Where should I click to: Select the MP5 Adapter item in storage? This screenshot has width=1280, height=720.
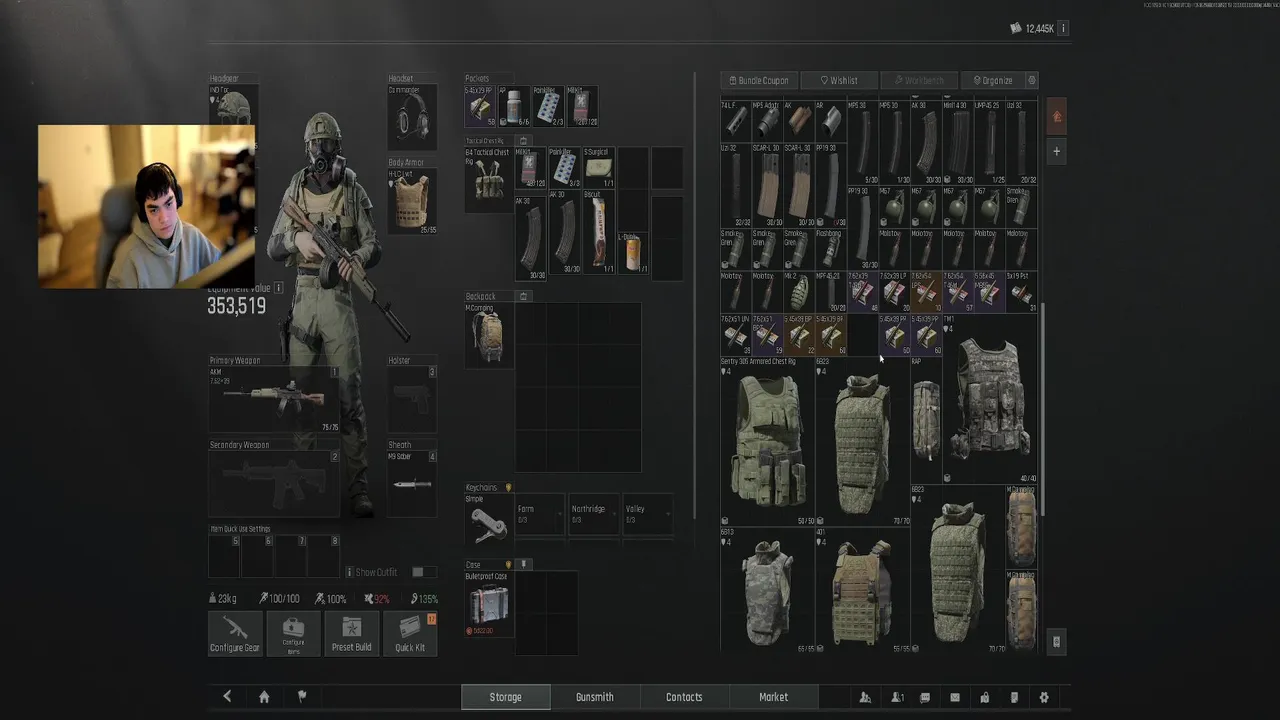coord(766,120)
